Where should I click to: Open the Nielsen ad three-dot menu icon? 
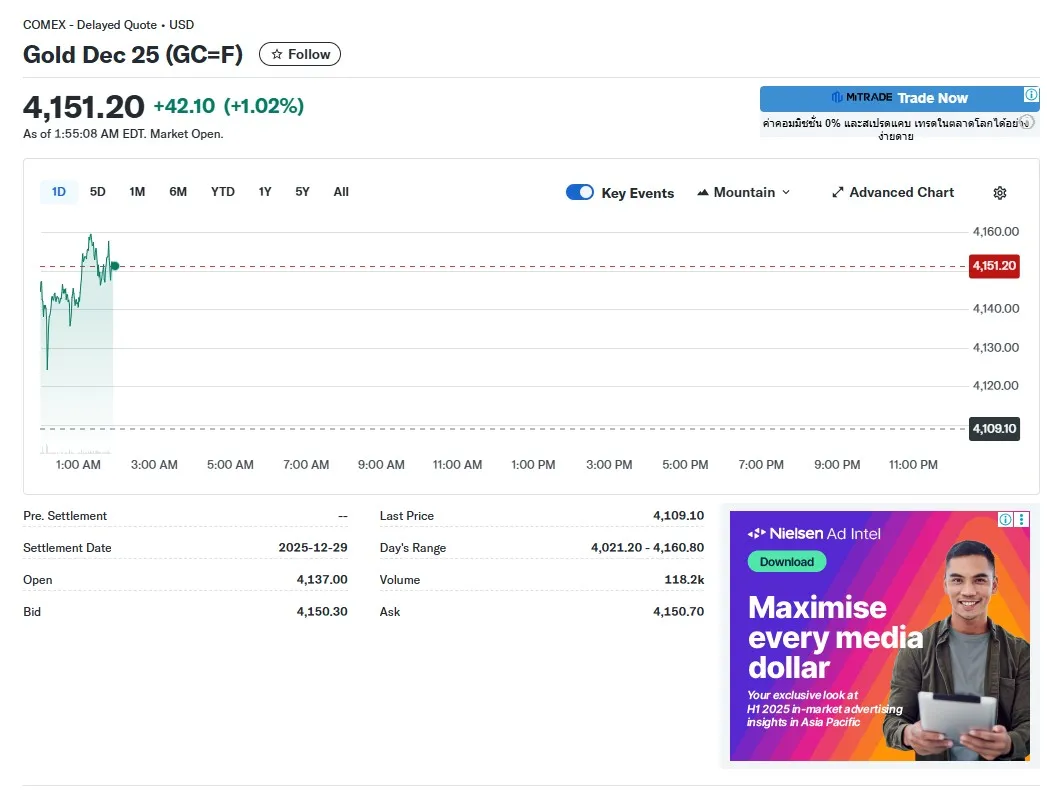coord(1021,520)
